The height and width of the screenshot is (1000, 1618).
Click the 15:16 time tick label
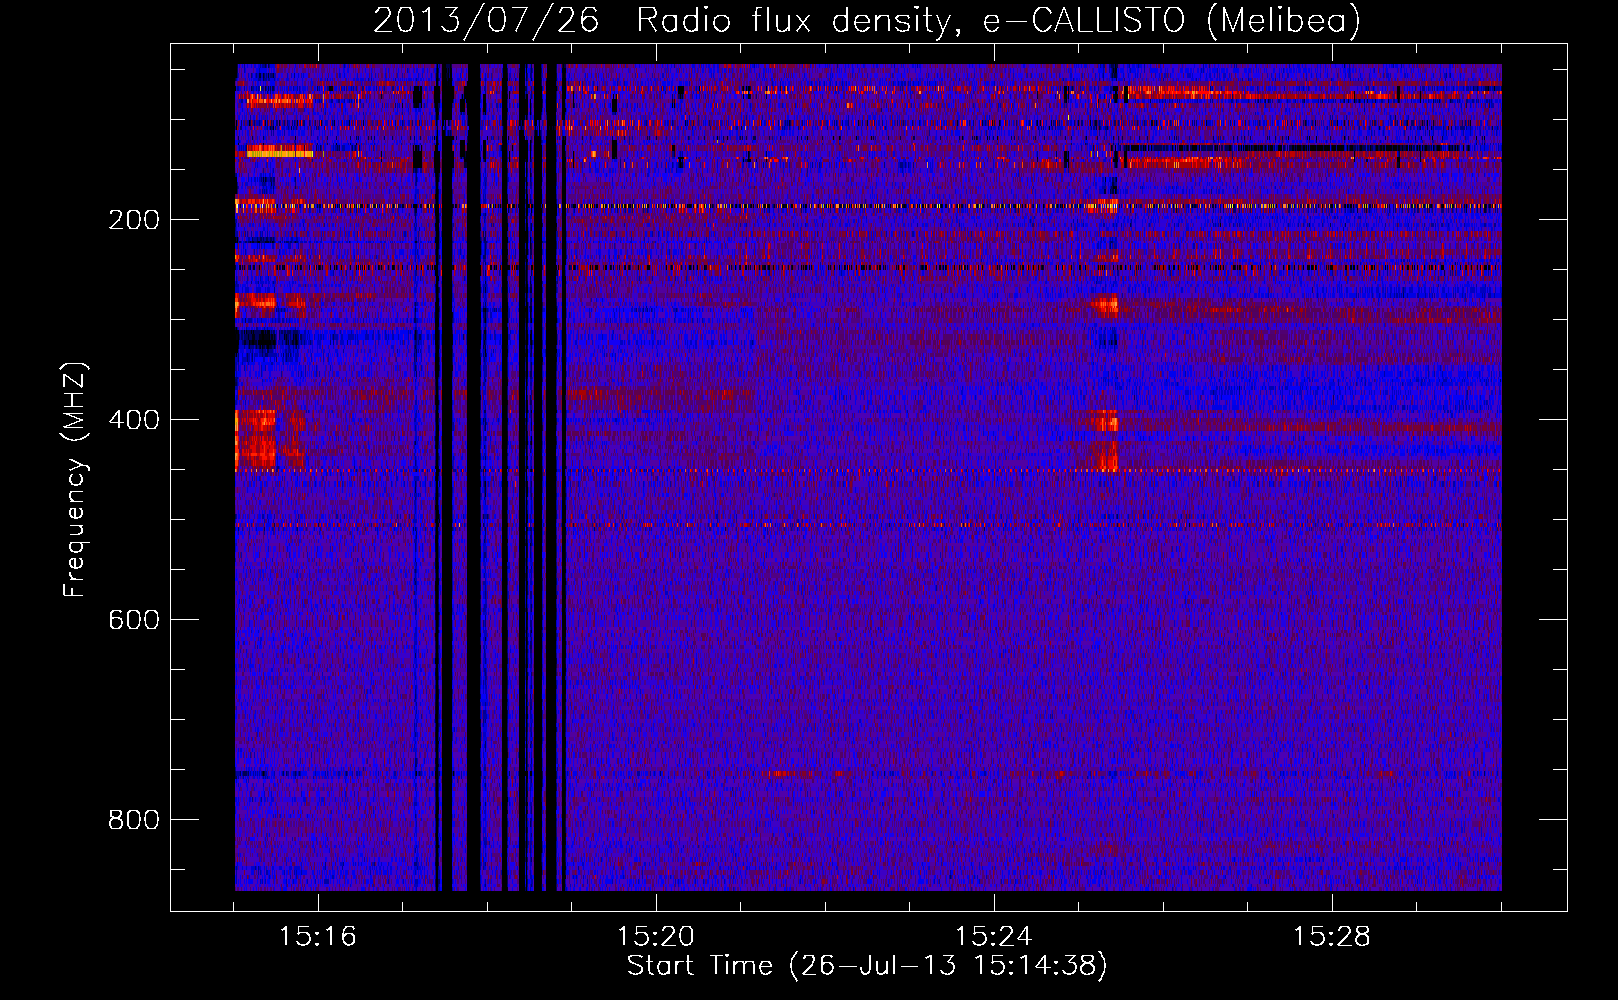click(x=318, y=937)
